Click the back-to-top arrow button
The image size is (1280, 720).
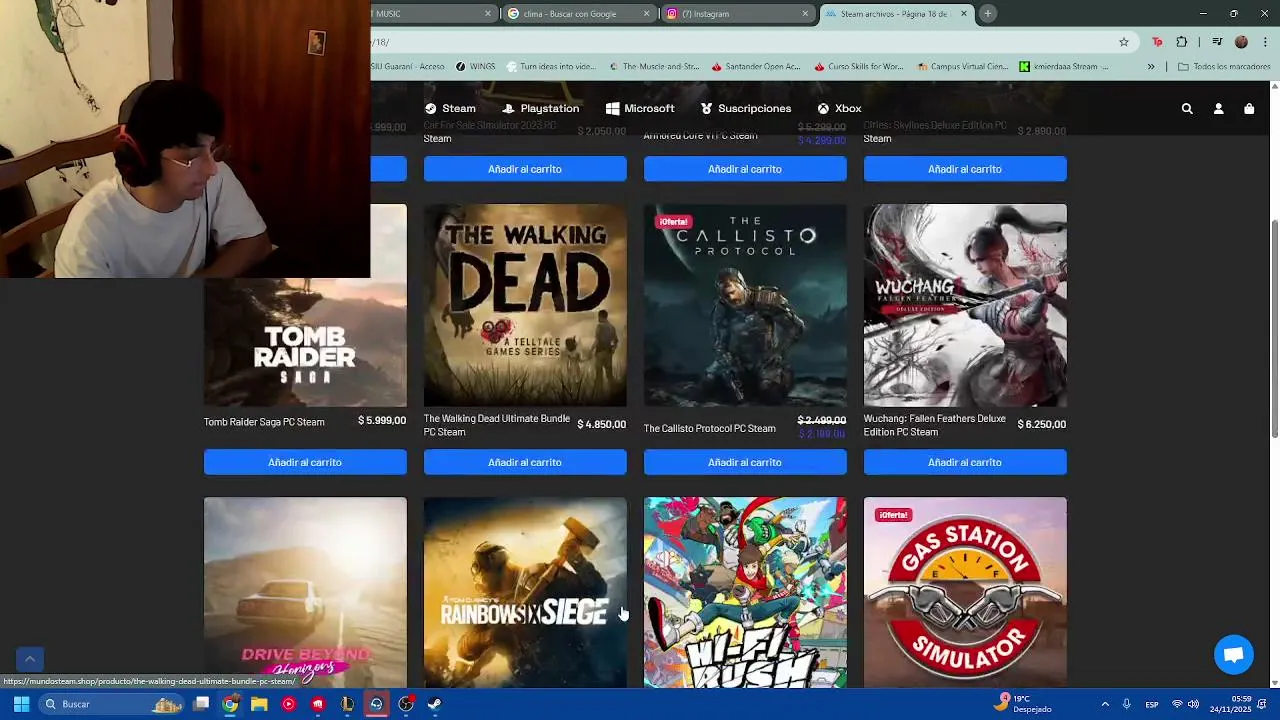(x=30, y=659)
